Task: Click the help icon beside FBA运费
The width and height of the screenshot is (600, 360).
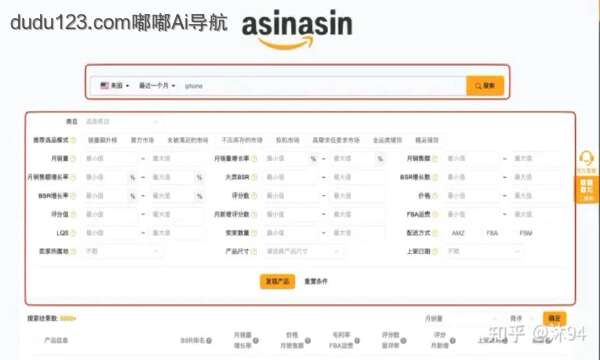Action: [435, 214]
